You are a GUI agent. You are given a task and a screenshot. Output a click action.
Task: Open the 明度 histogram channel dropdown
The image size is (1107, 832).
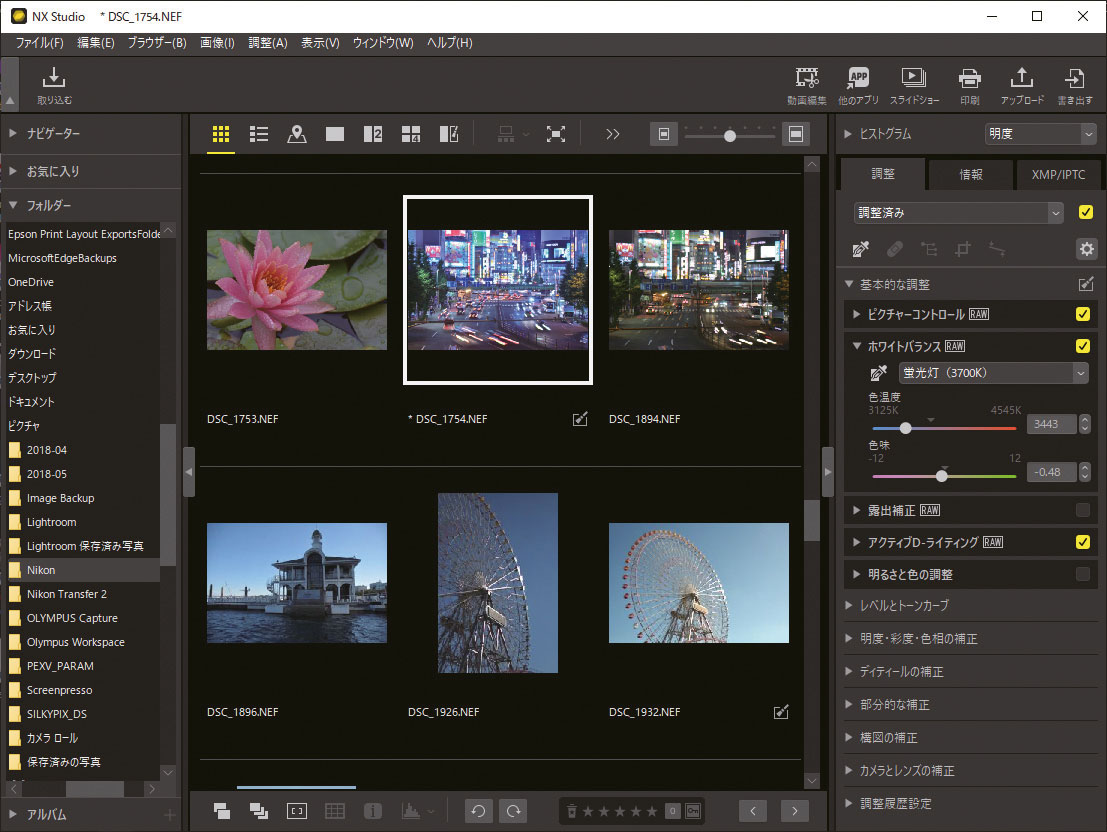tap(1040, 133)
